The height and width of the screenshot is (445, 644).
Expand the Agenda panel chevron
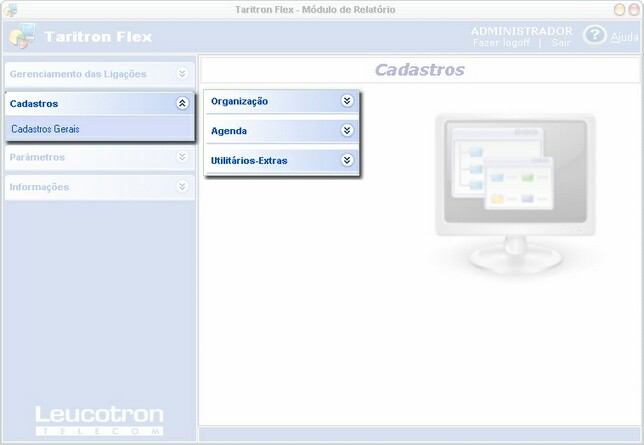point(347,130)
